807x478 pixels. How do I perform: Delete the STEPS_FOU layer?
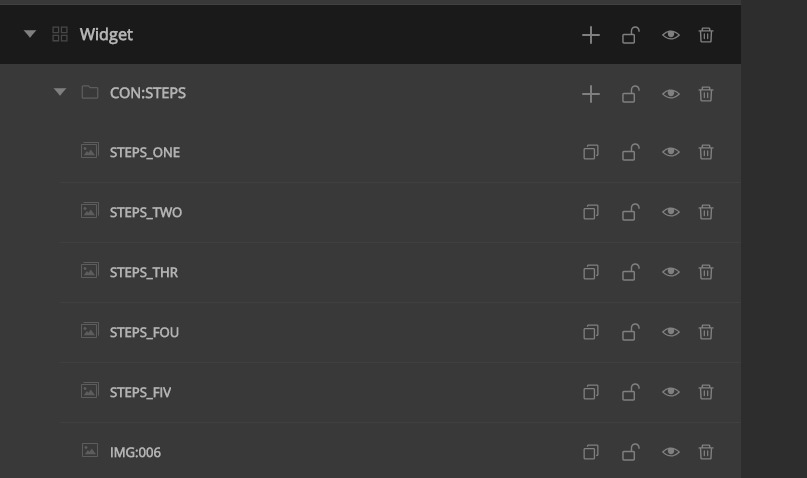[706, 332]
